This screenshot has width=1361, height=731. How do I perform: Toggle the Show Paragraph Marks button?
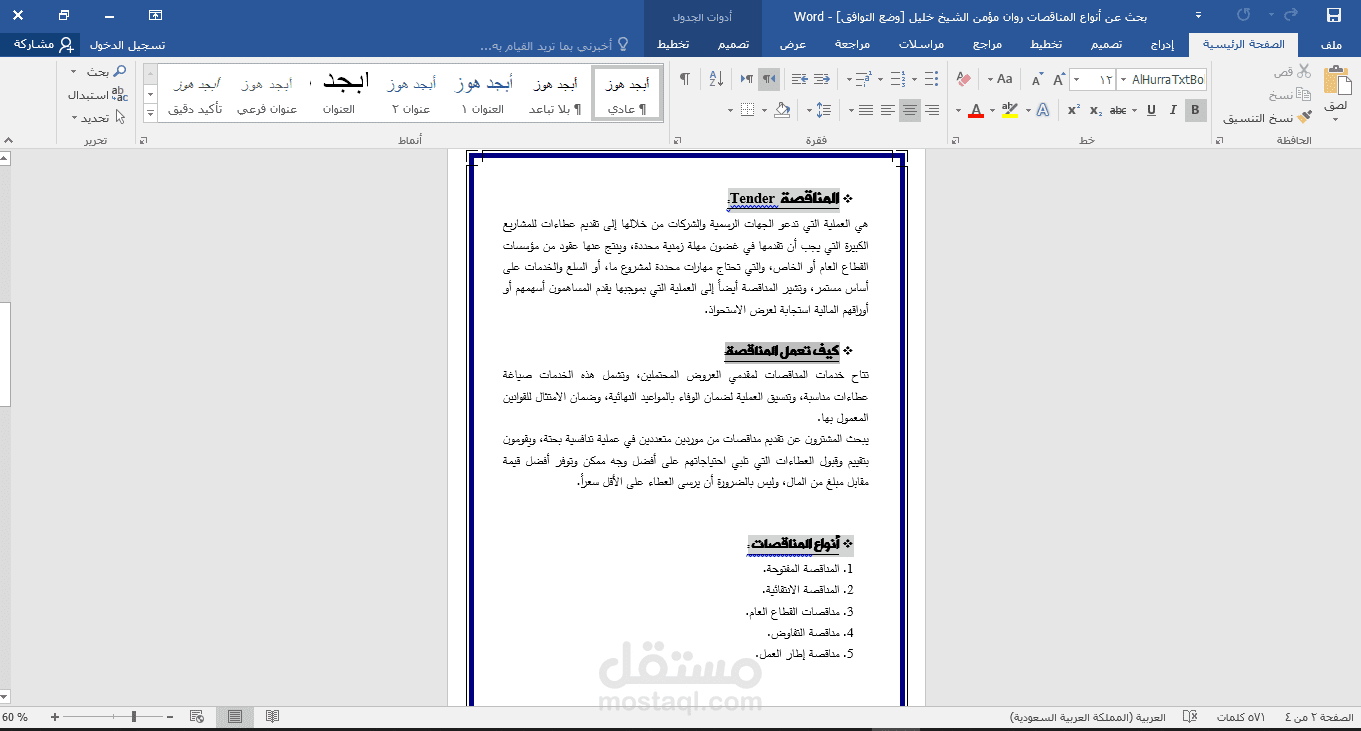683,78
